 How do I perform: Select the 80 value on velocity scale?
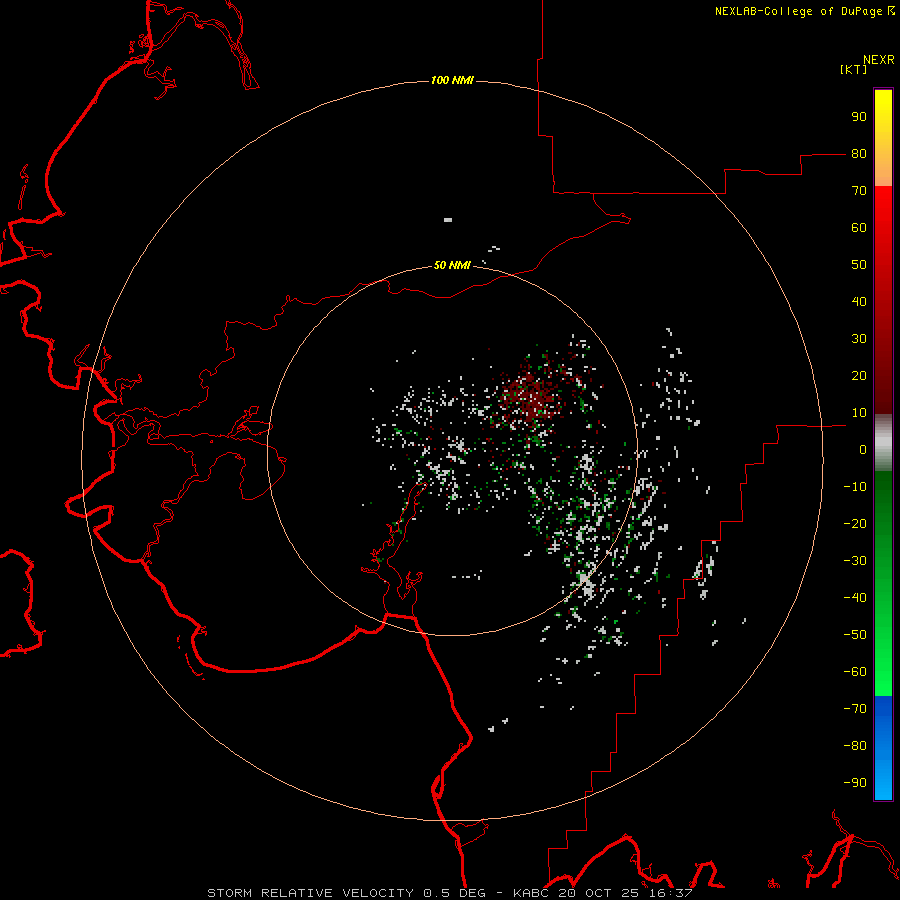tap(859, 154)
